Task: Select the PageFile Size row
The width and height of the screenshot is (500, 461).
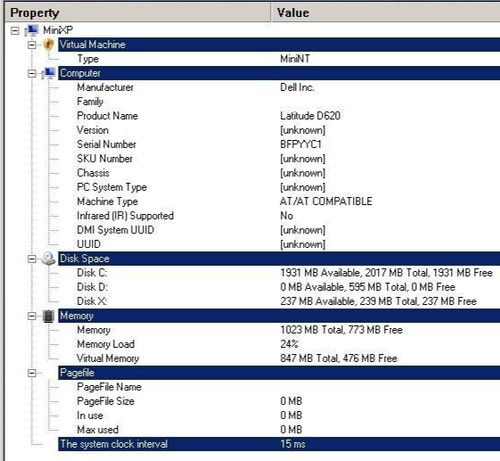Action: click(x=279, y=401)
